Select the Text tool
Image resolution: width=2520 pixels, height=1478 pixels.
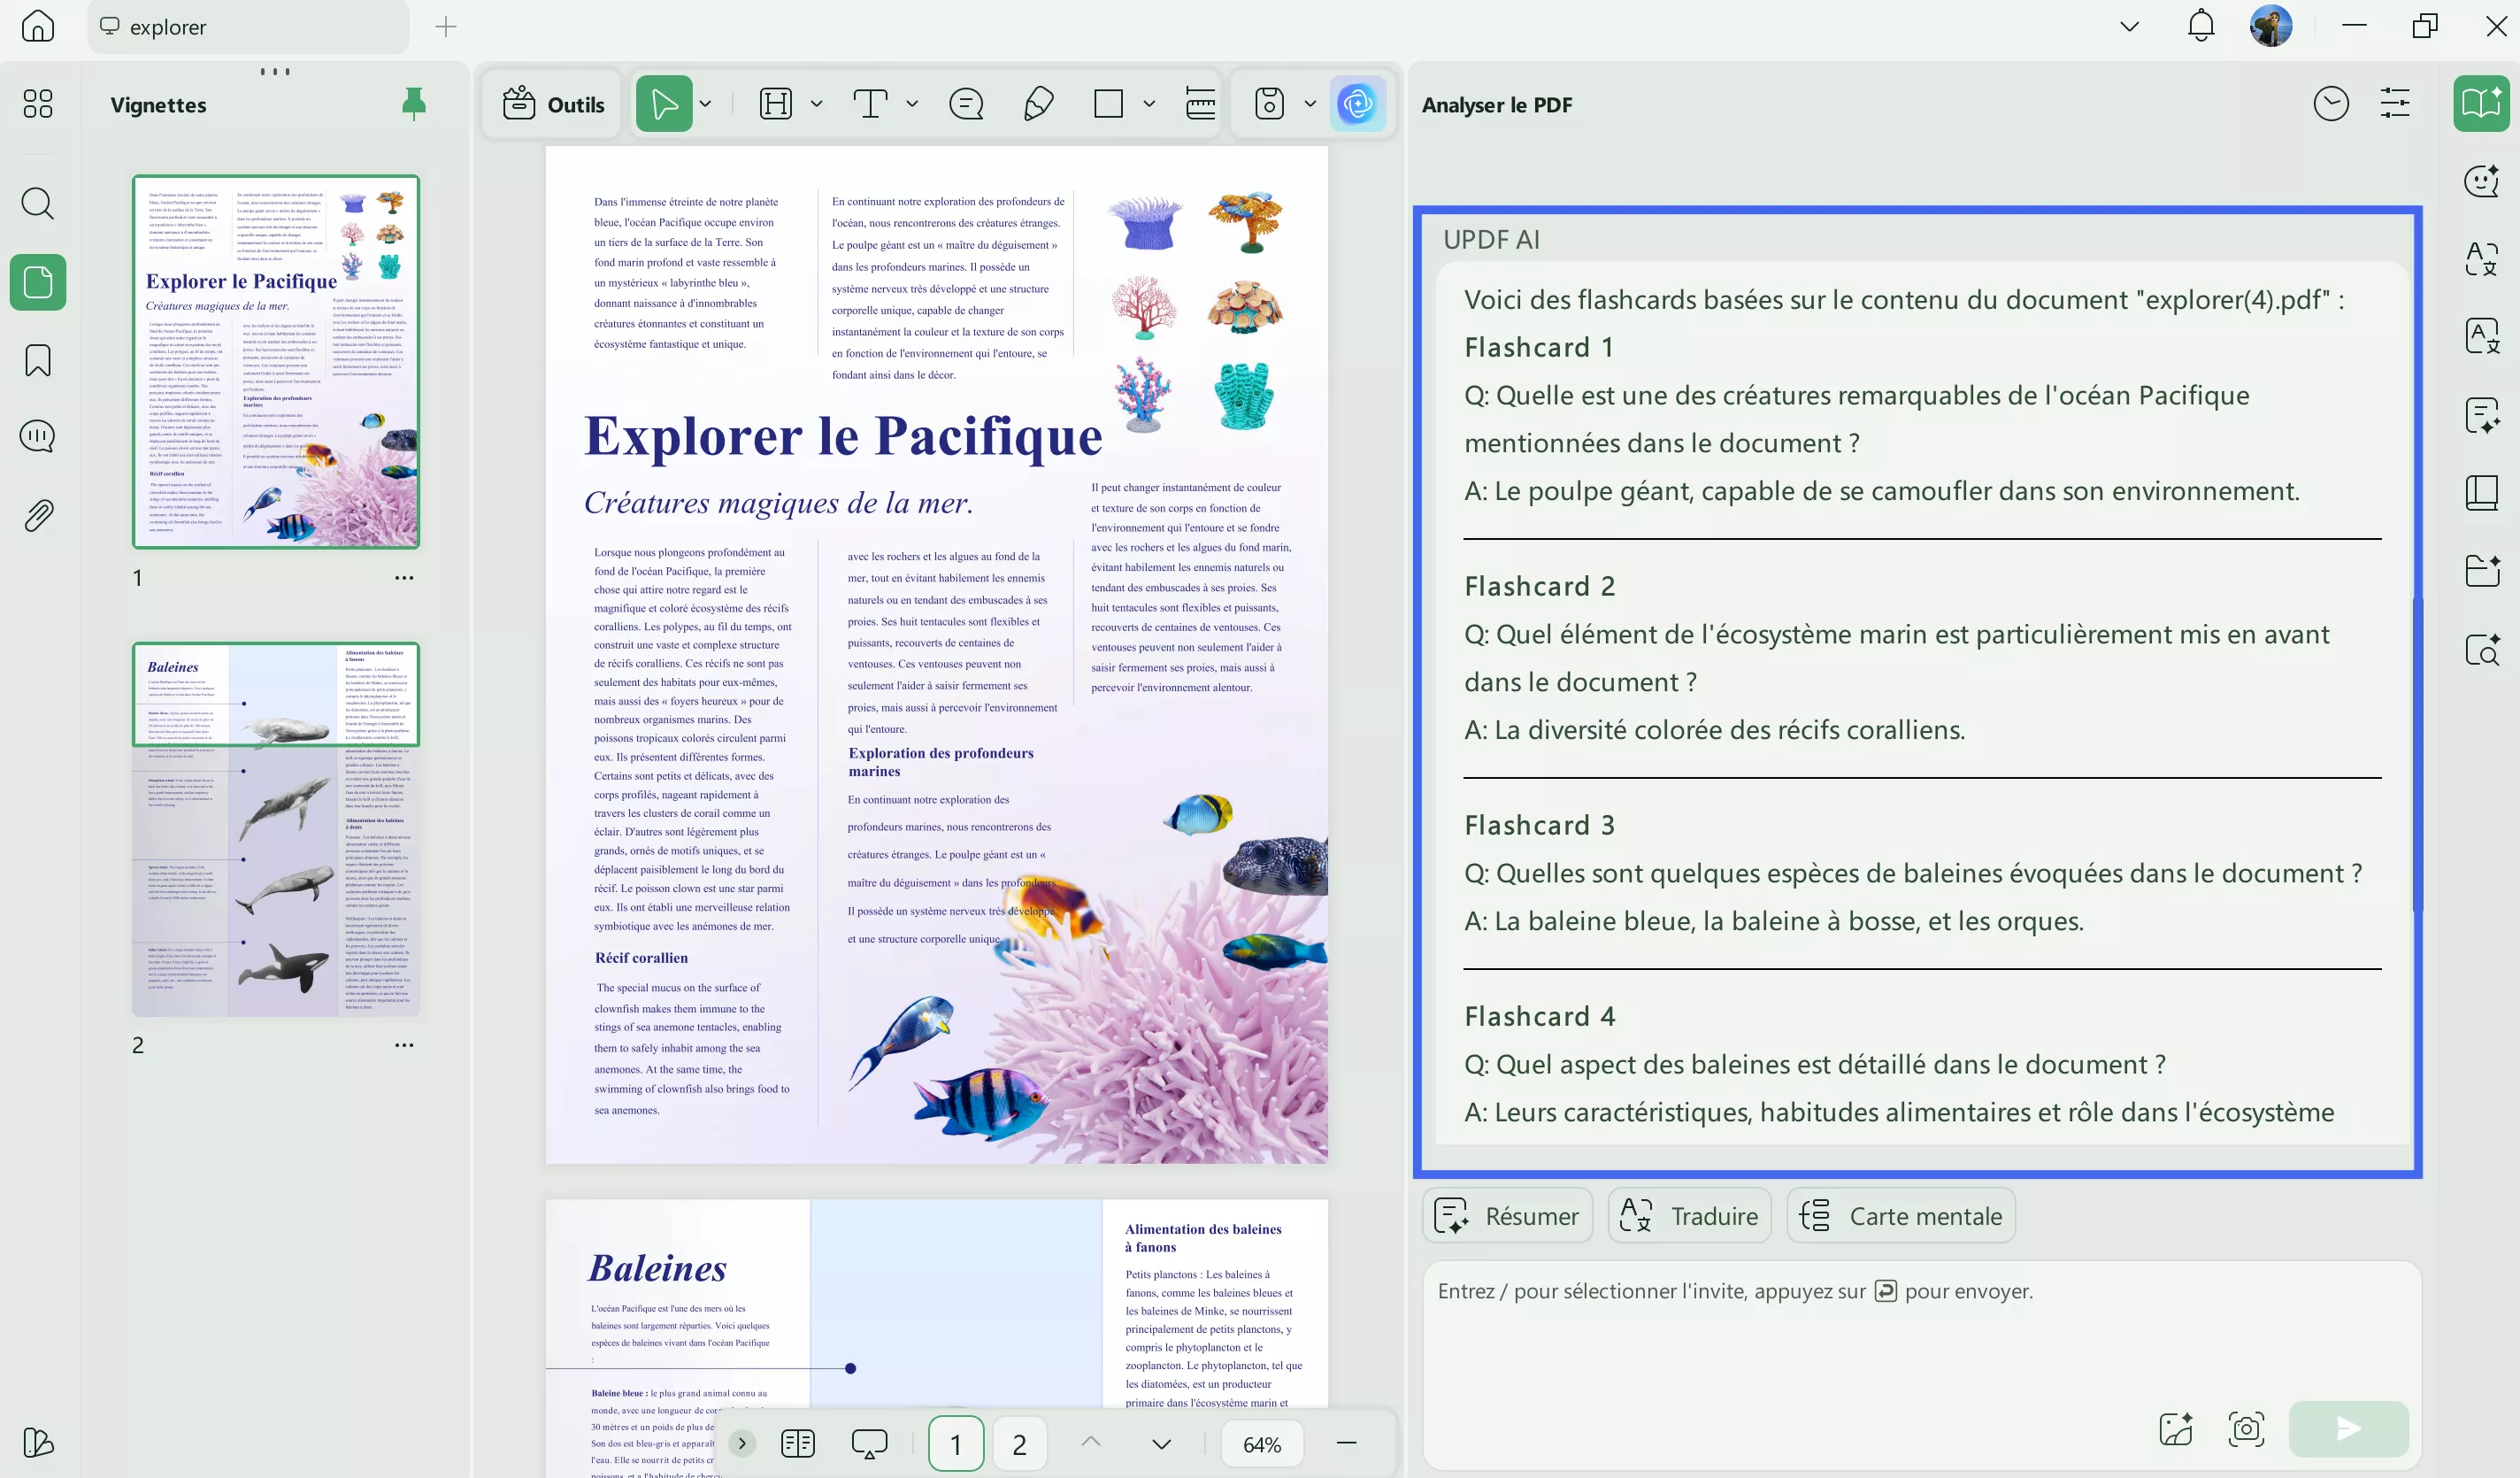[x=870, y=103]
